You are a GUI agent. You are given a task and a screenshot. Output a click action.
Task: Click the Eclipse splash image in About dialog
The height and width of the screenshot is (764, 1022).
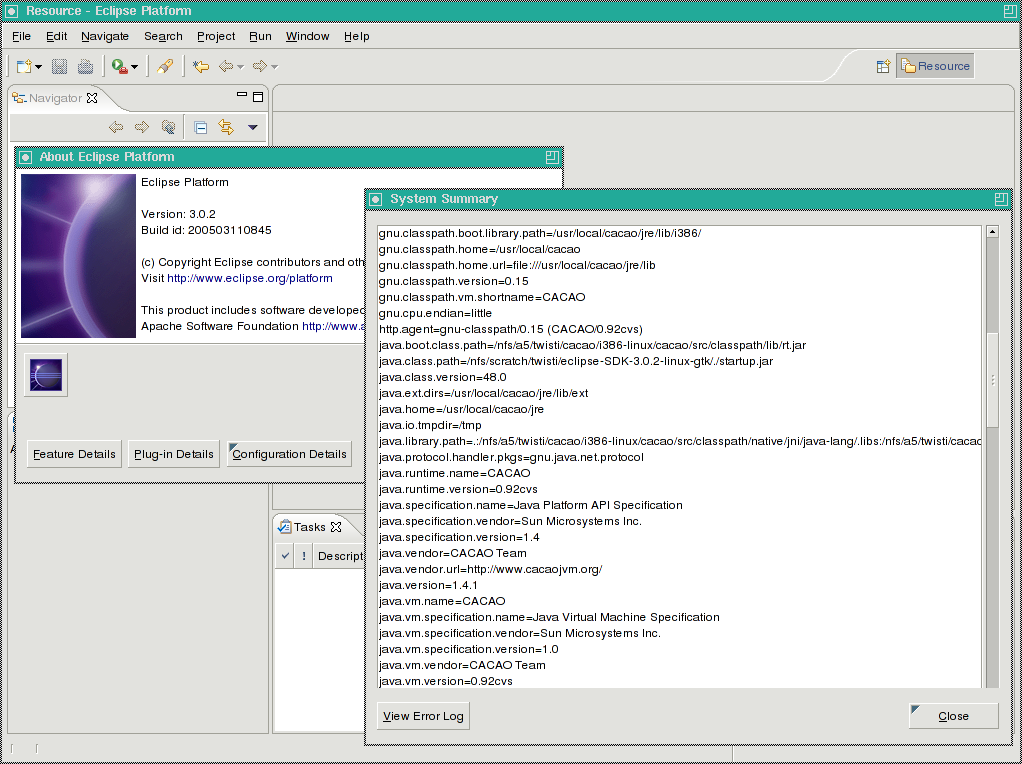pyautogui.click(x=78, y=256)
